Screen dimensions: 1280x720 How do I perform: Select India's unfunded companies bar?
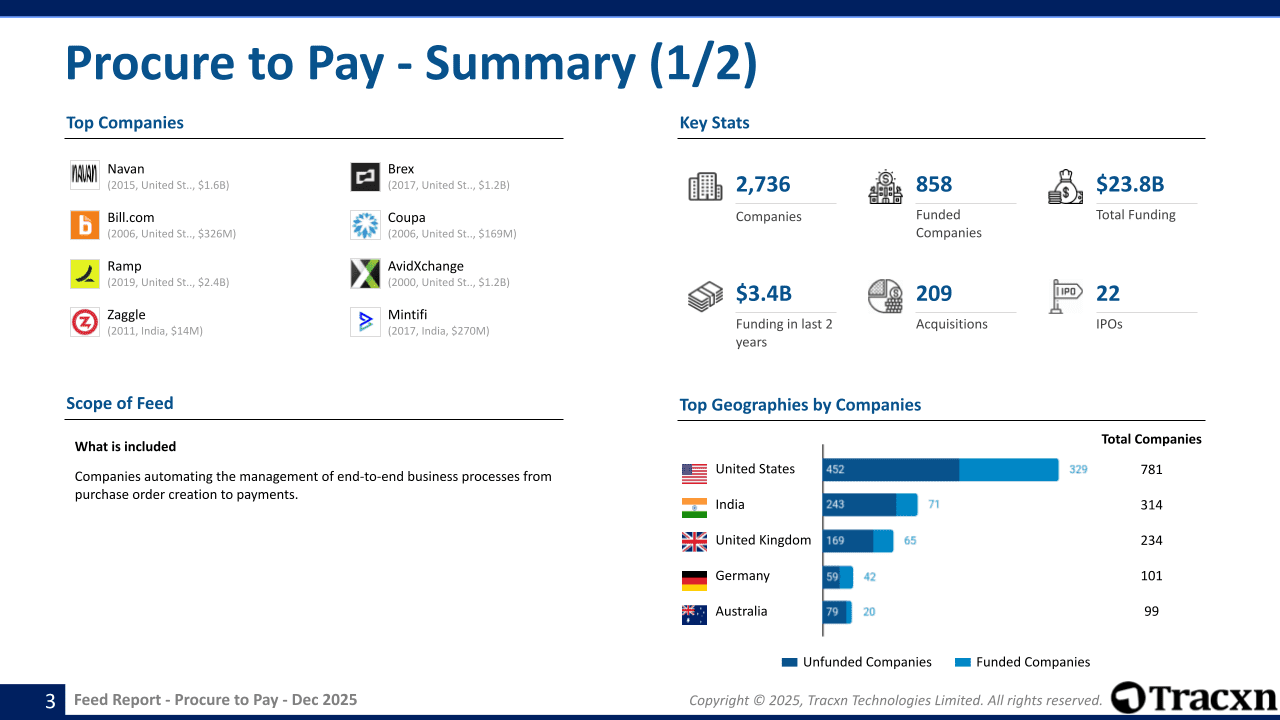tap(859, 505)
